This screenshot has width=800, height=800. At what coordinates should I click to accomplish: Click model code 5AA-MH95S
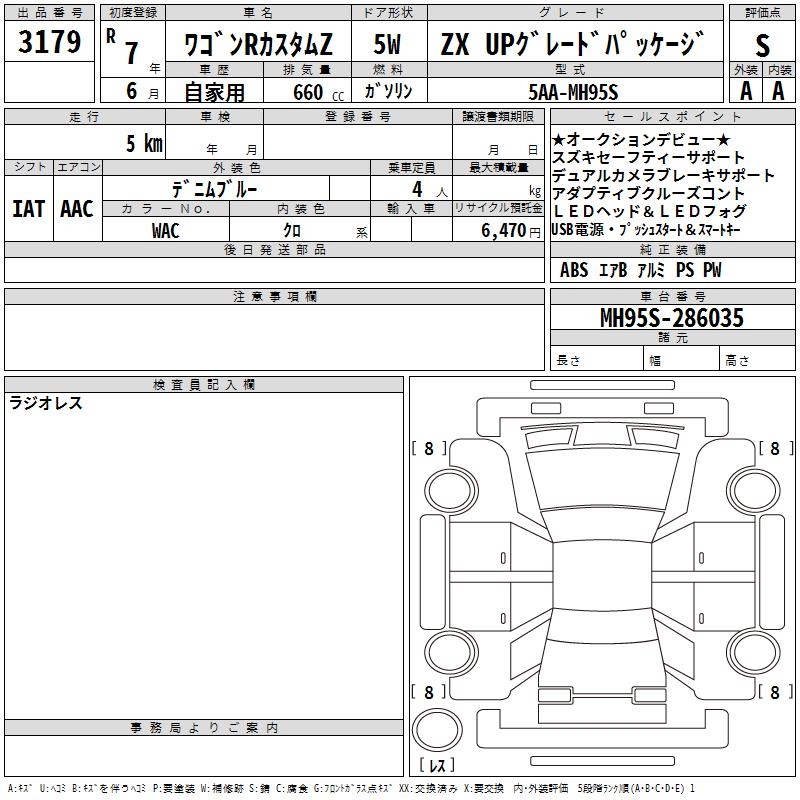tap(573, 92)
